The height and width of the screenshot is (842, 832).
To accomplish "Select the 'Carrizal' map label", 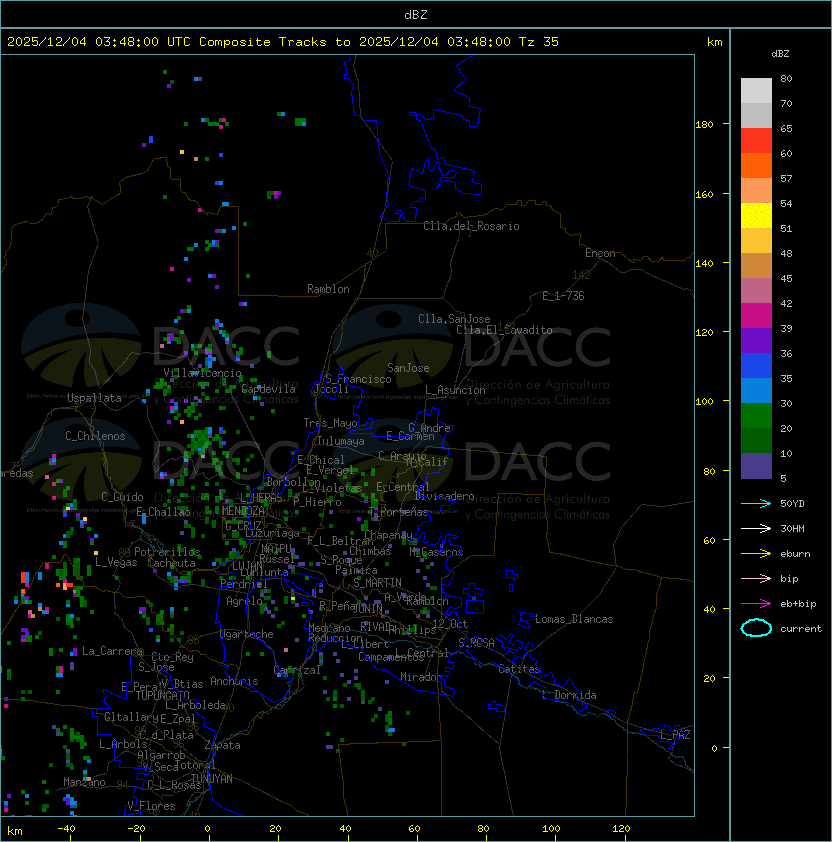I will point(297,670).
